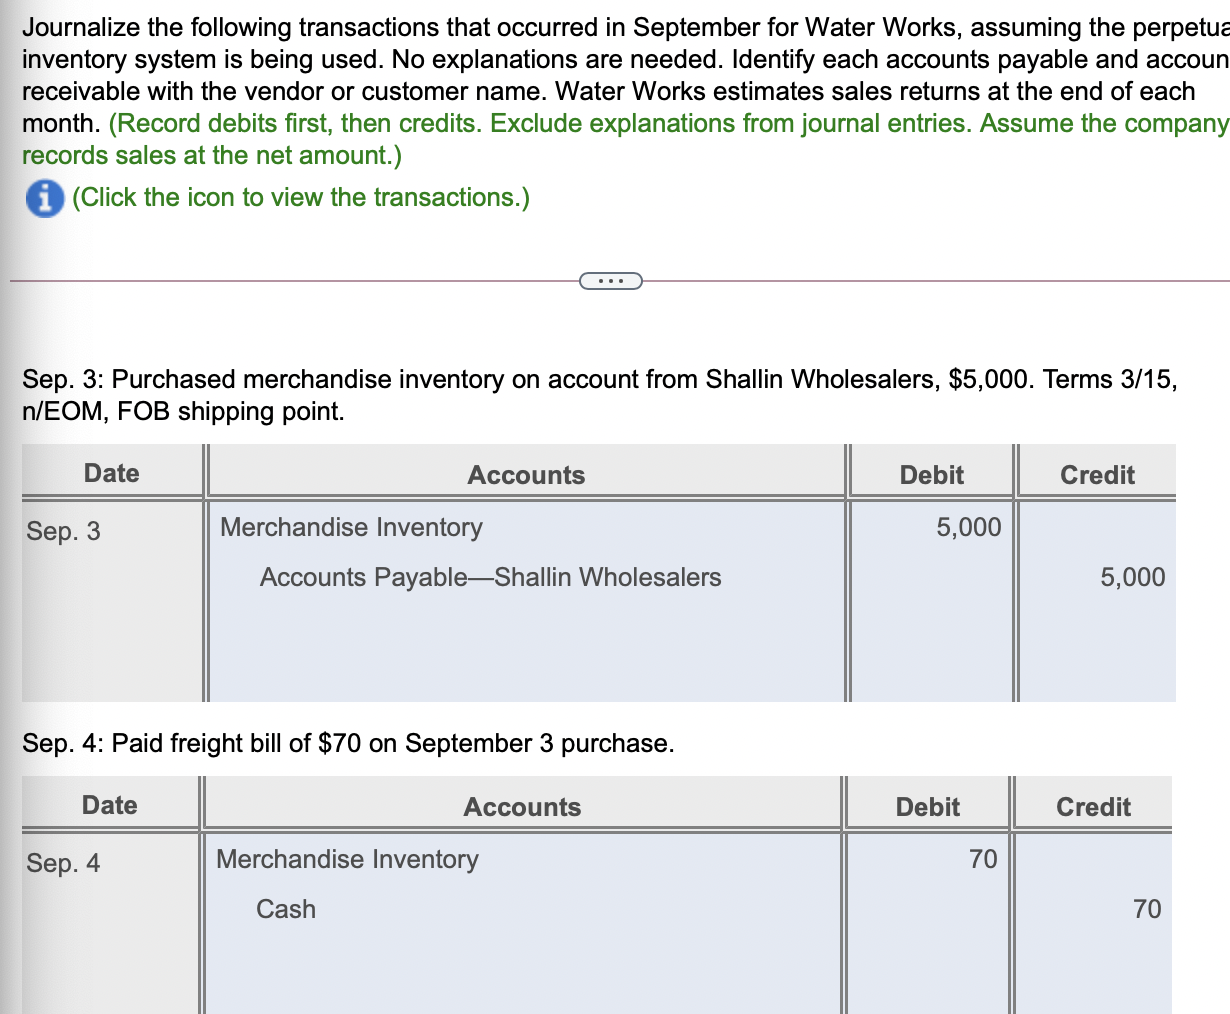This screenshot has height=1014, width=1230.
Task: Select empty third account row Sep. 3
Action: [526, 651]
